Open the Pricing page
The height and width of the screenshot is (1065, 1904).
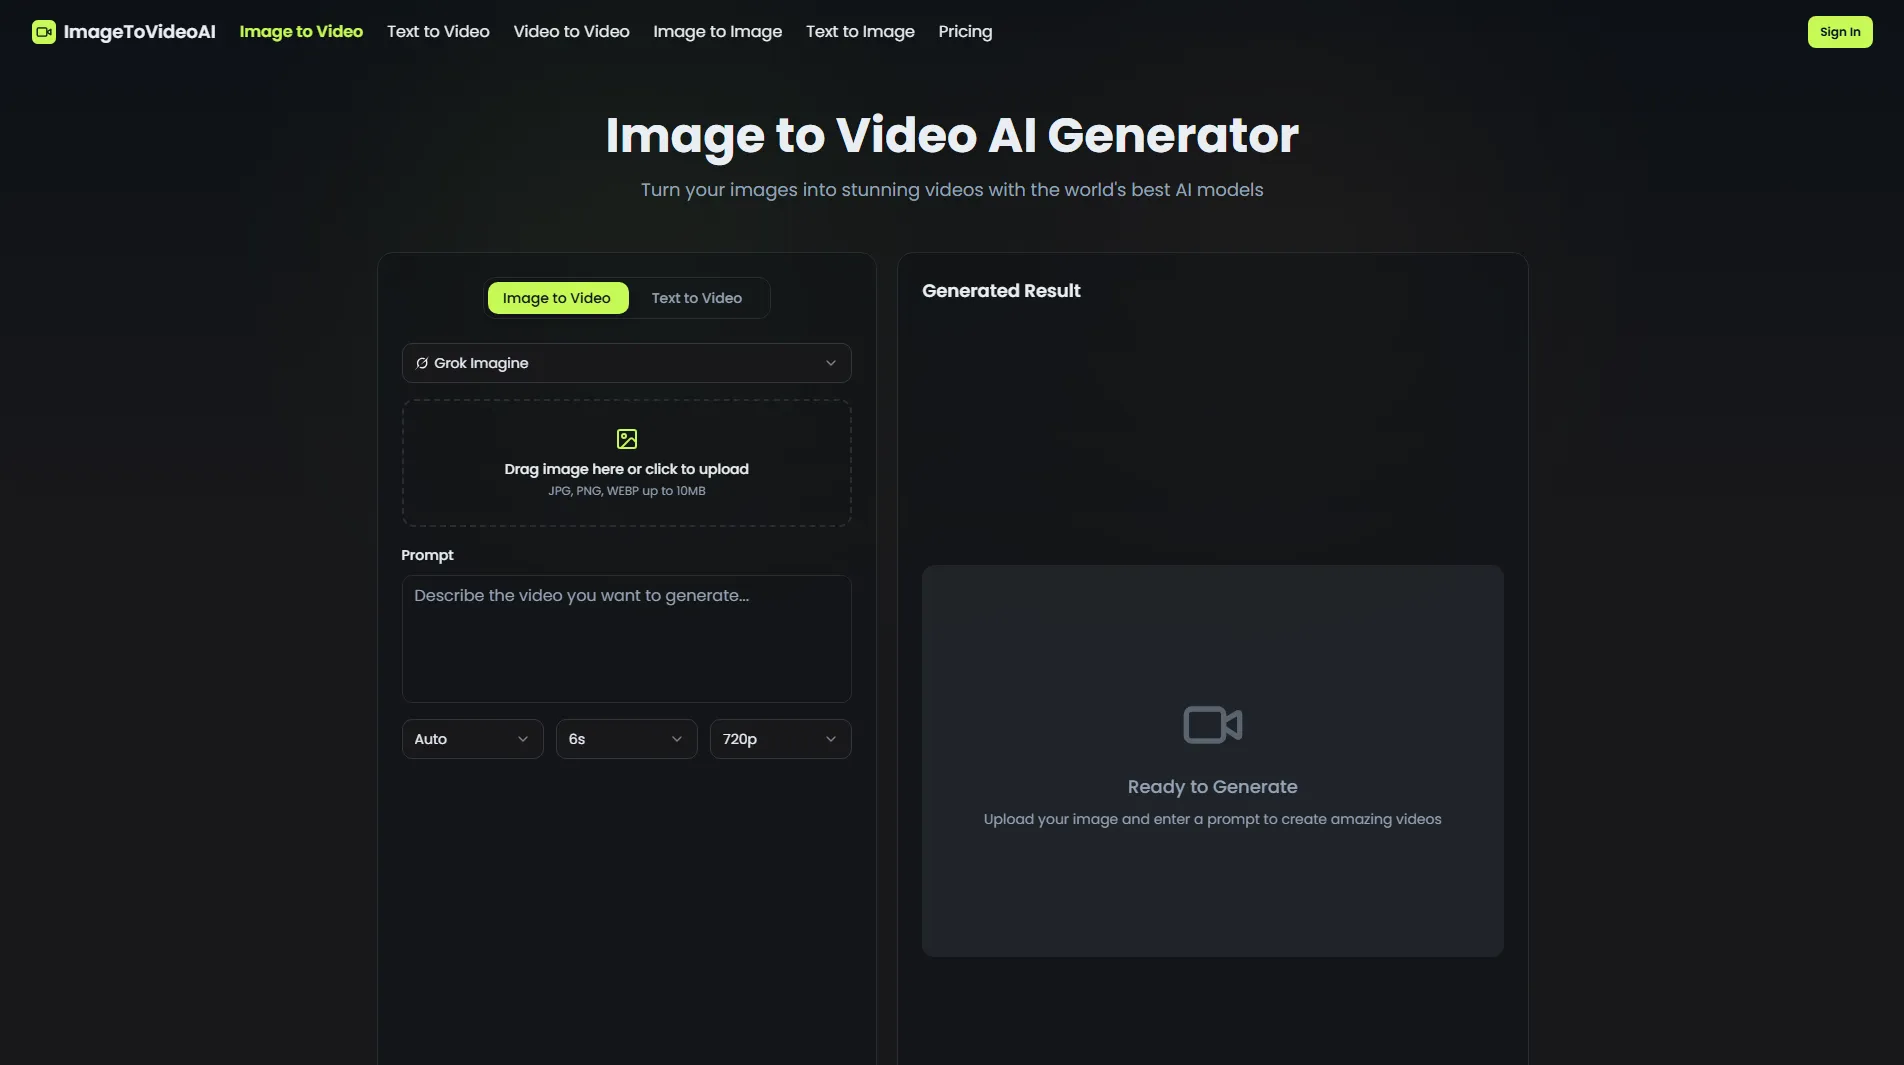coord(965,32)
